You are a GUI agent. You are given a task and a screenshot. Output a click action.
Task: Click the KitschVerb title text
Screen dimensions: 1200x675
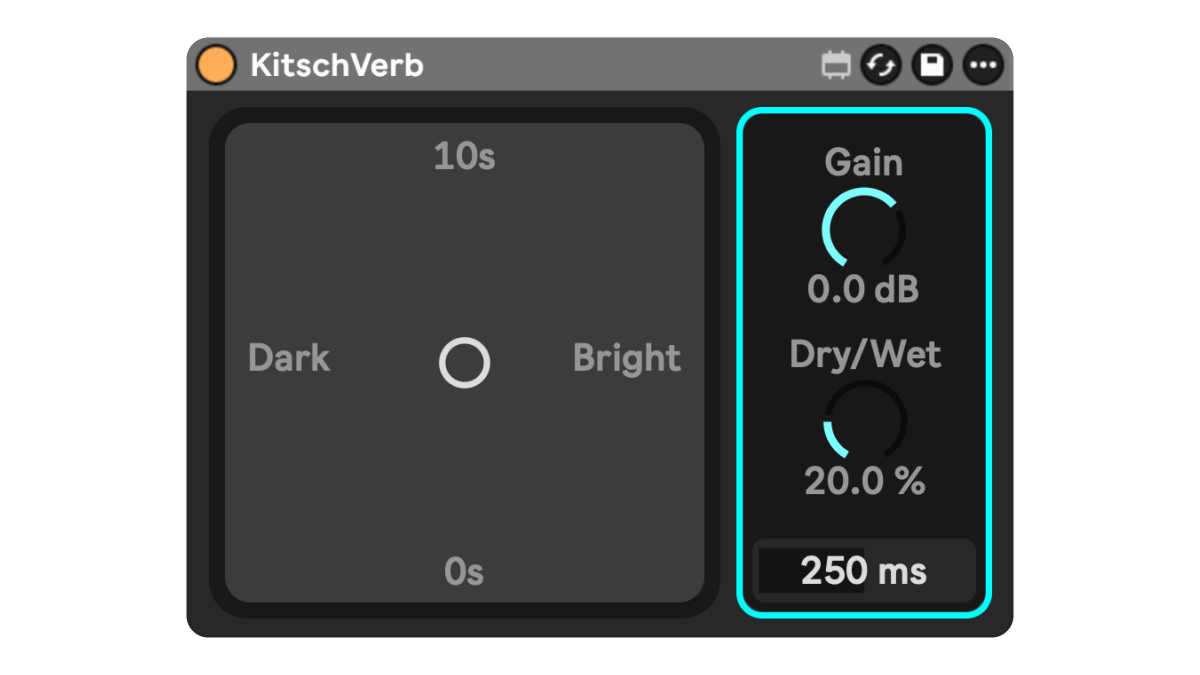[338, 64]
